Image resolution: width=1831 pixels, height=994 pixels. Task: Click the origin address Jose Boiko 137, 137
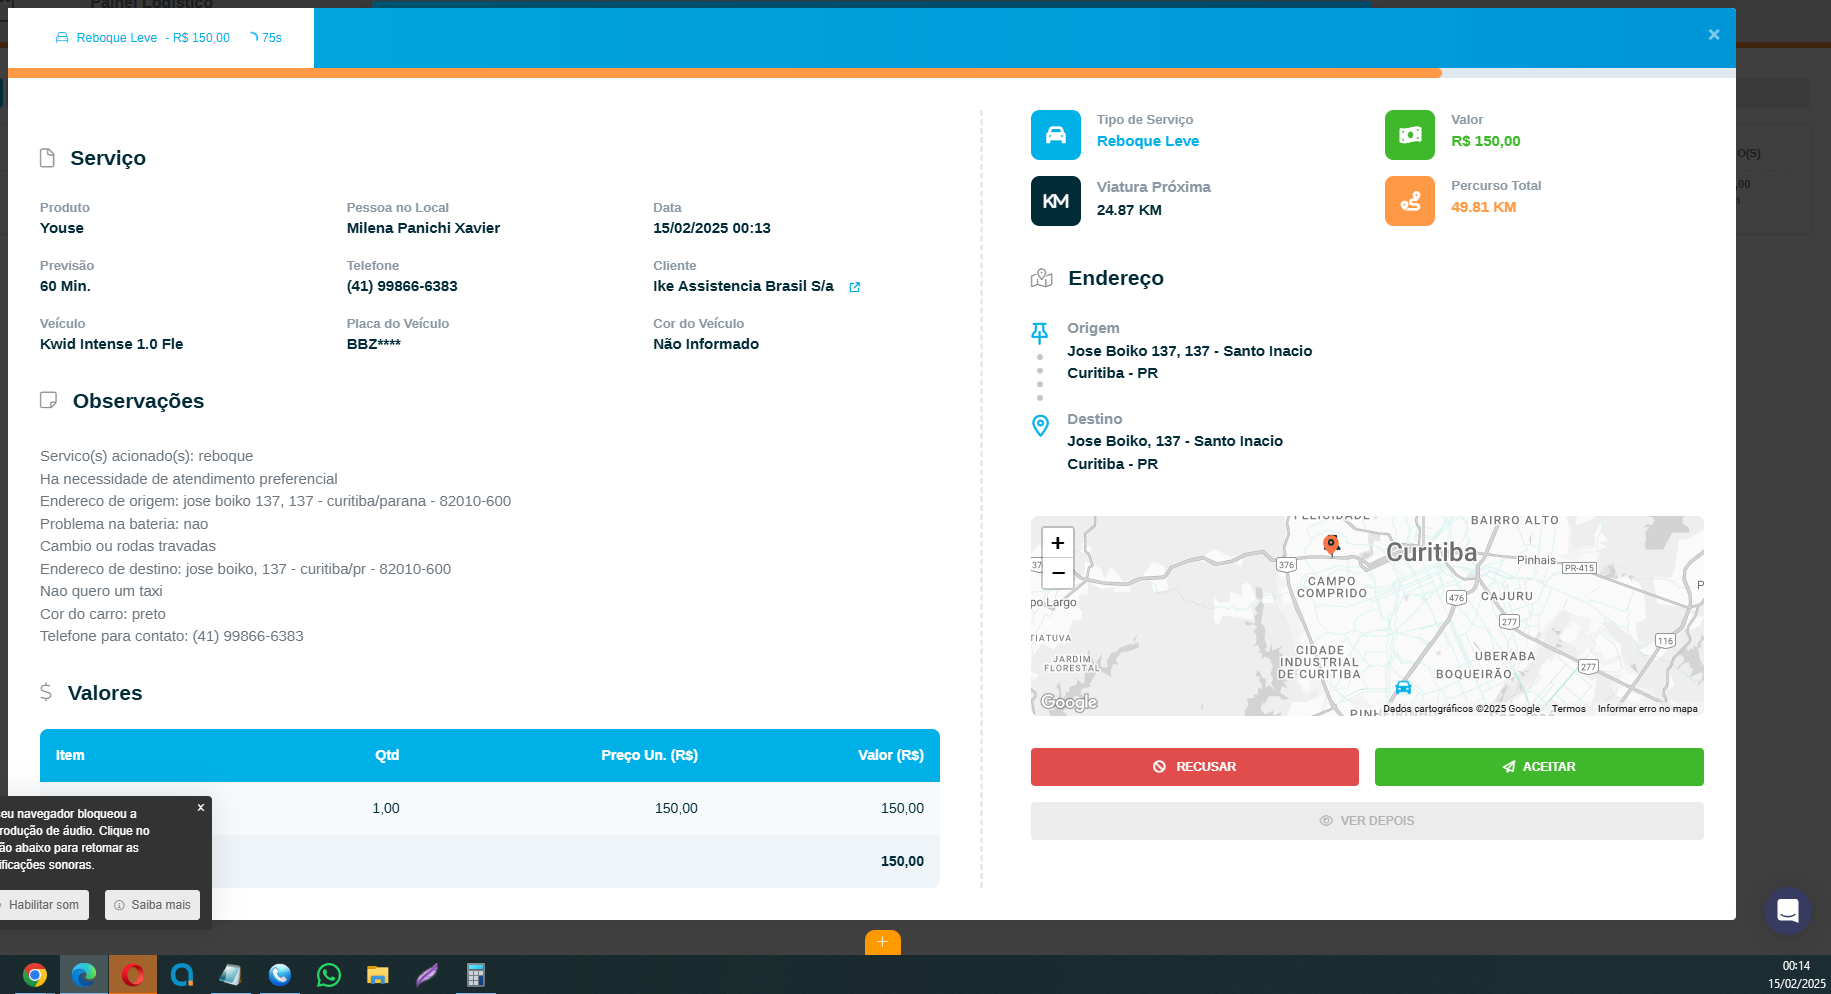pos(1190,351)
